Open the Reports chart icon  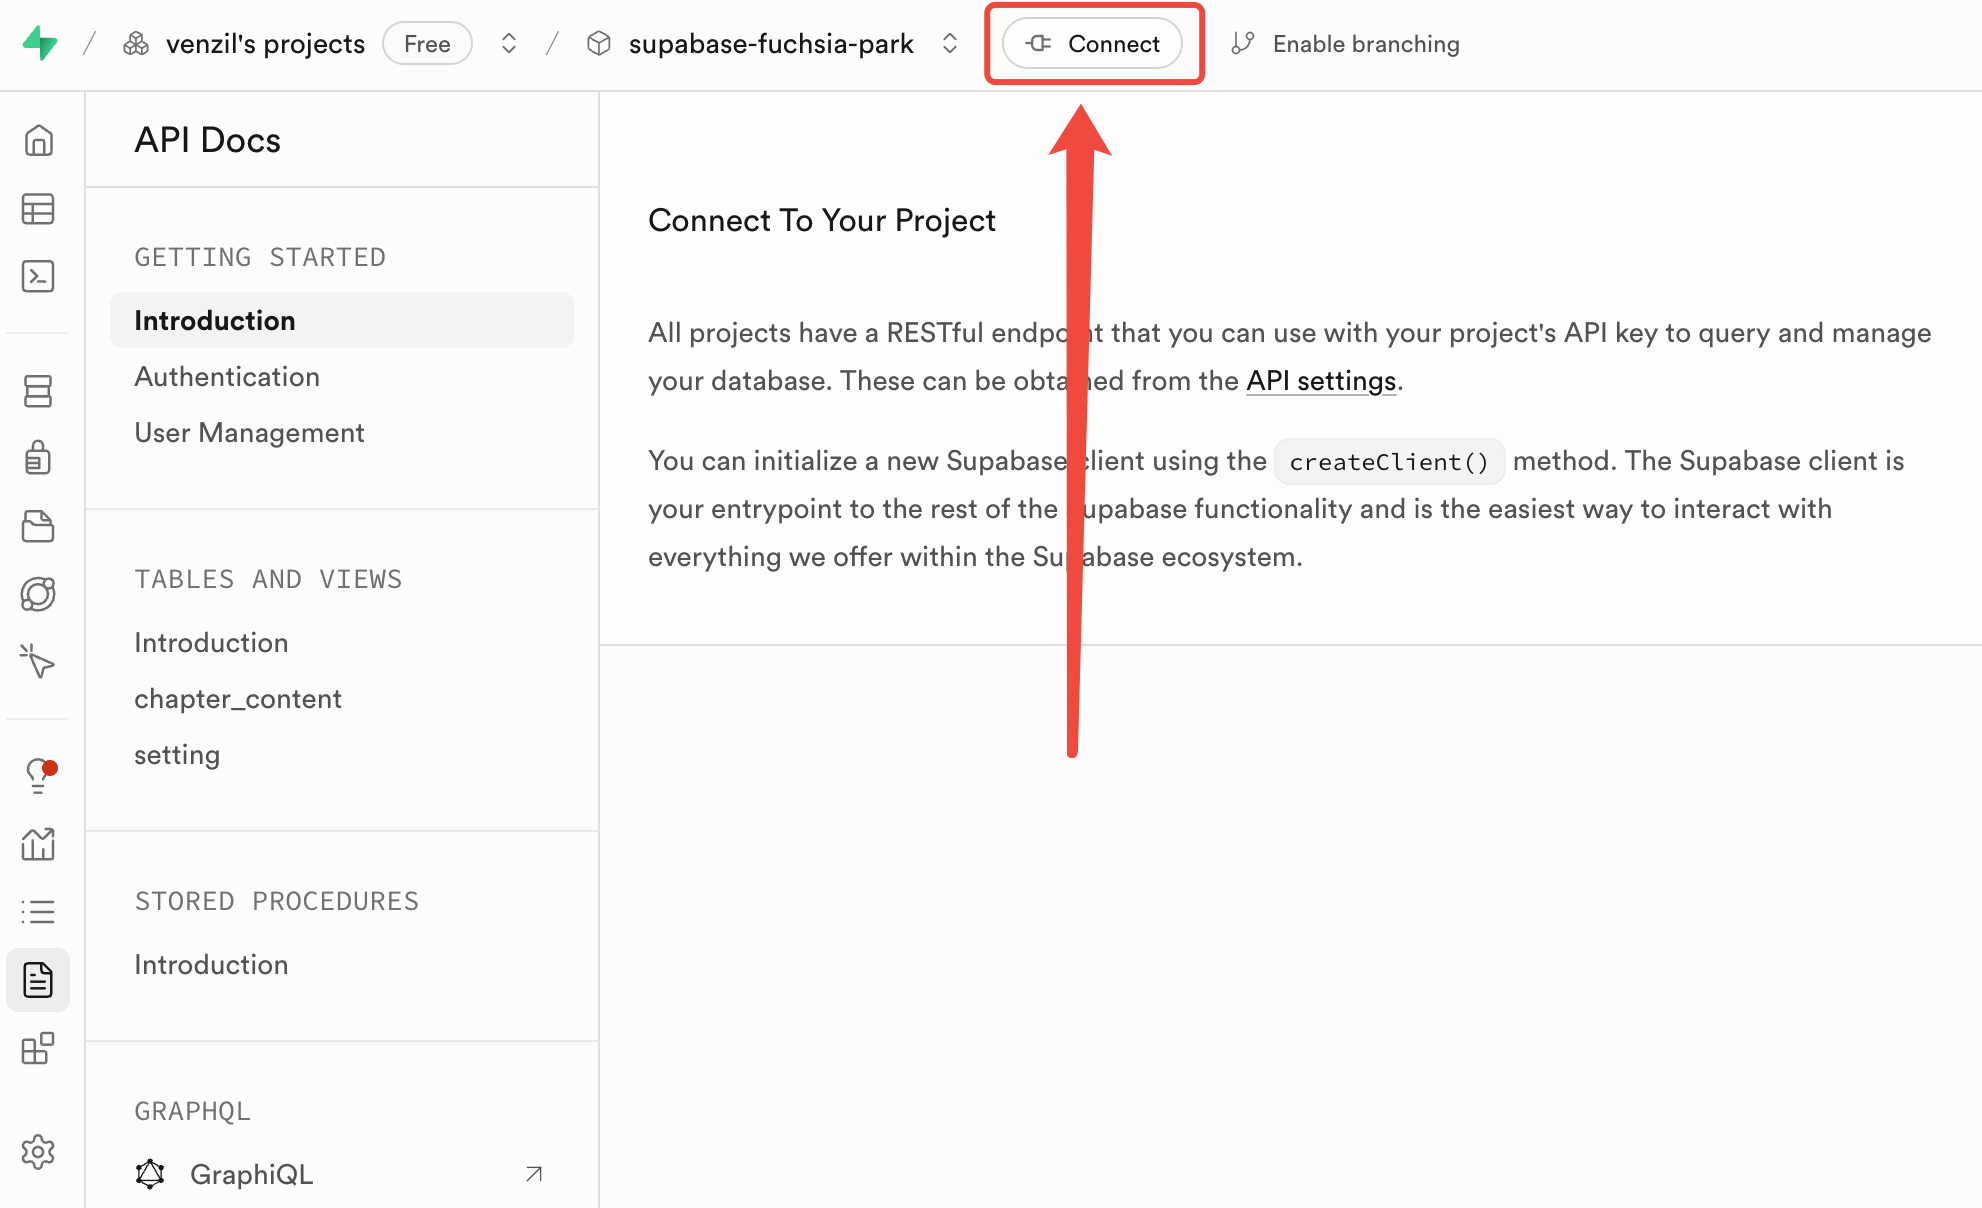[x=38, y=844]
